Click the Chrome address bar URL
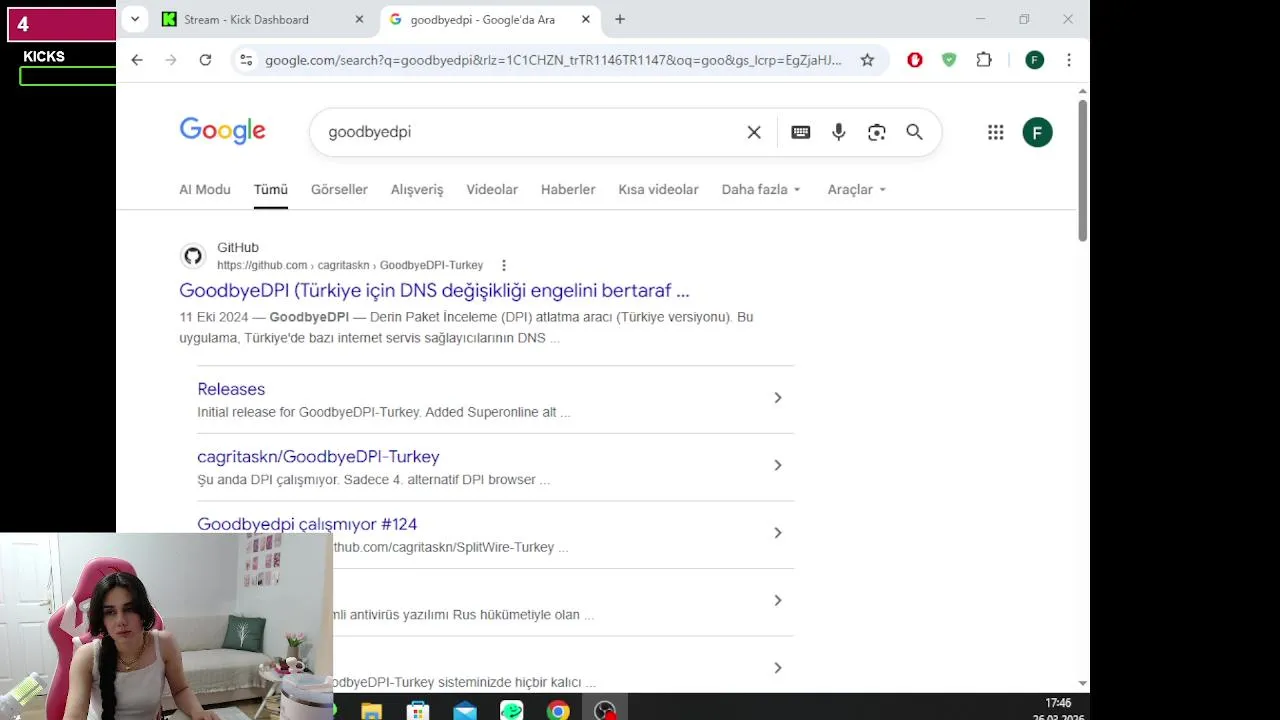The image size is (1280, 720). (x=553, y=60)
